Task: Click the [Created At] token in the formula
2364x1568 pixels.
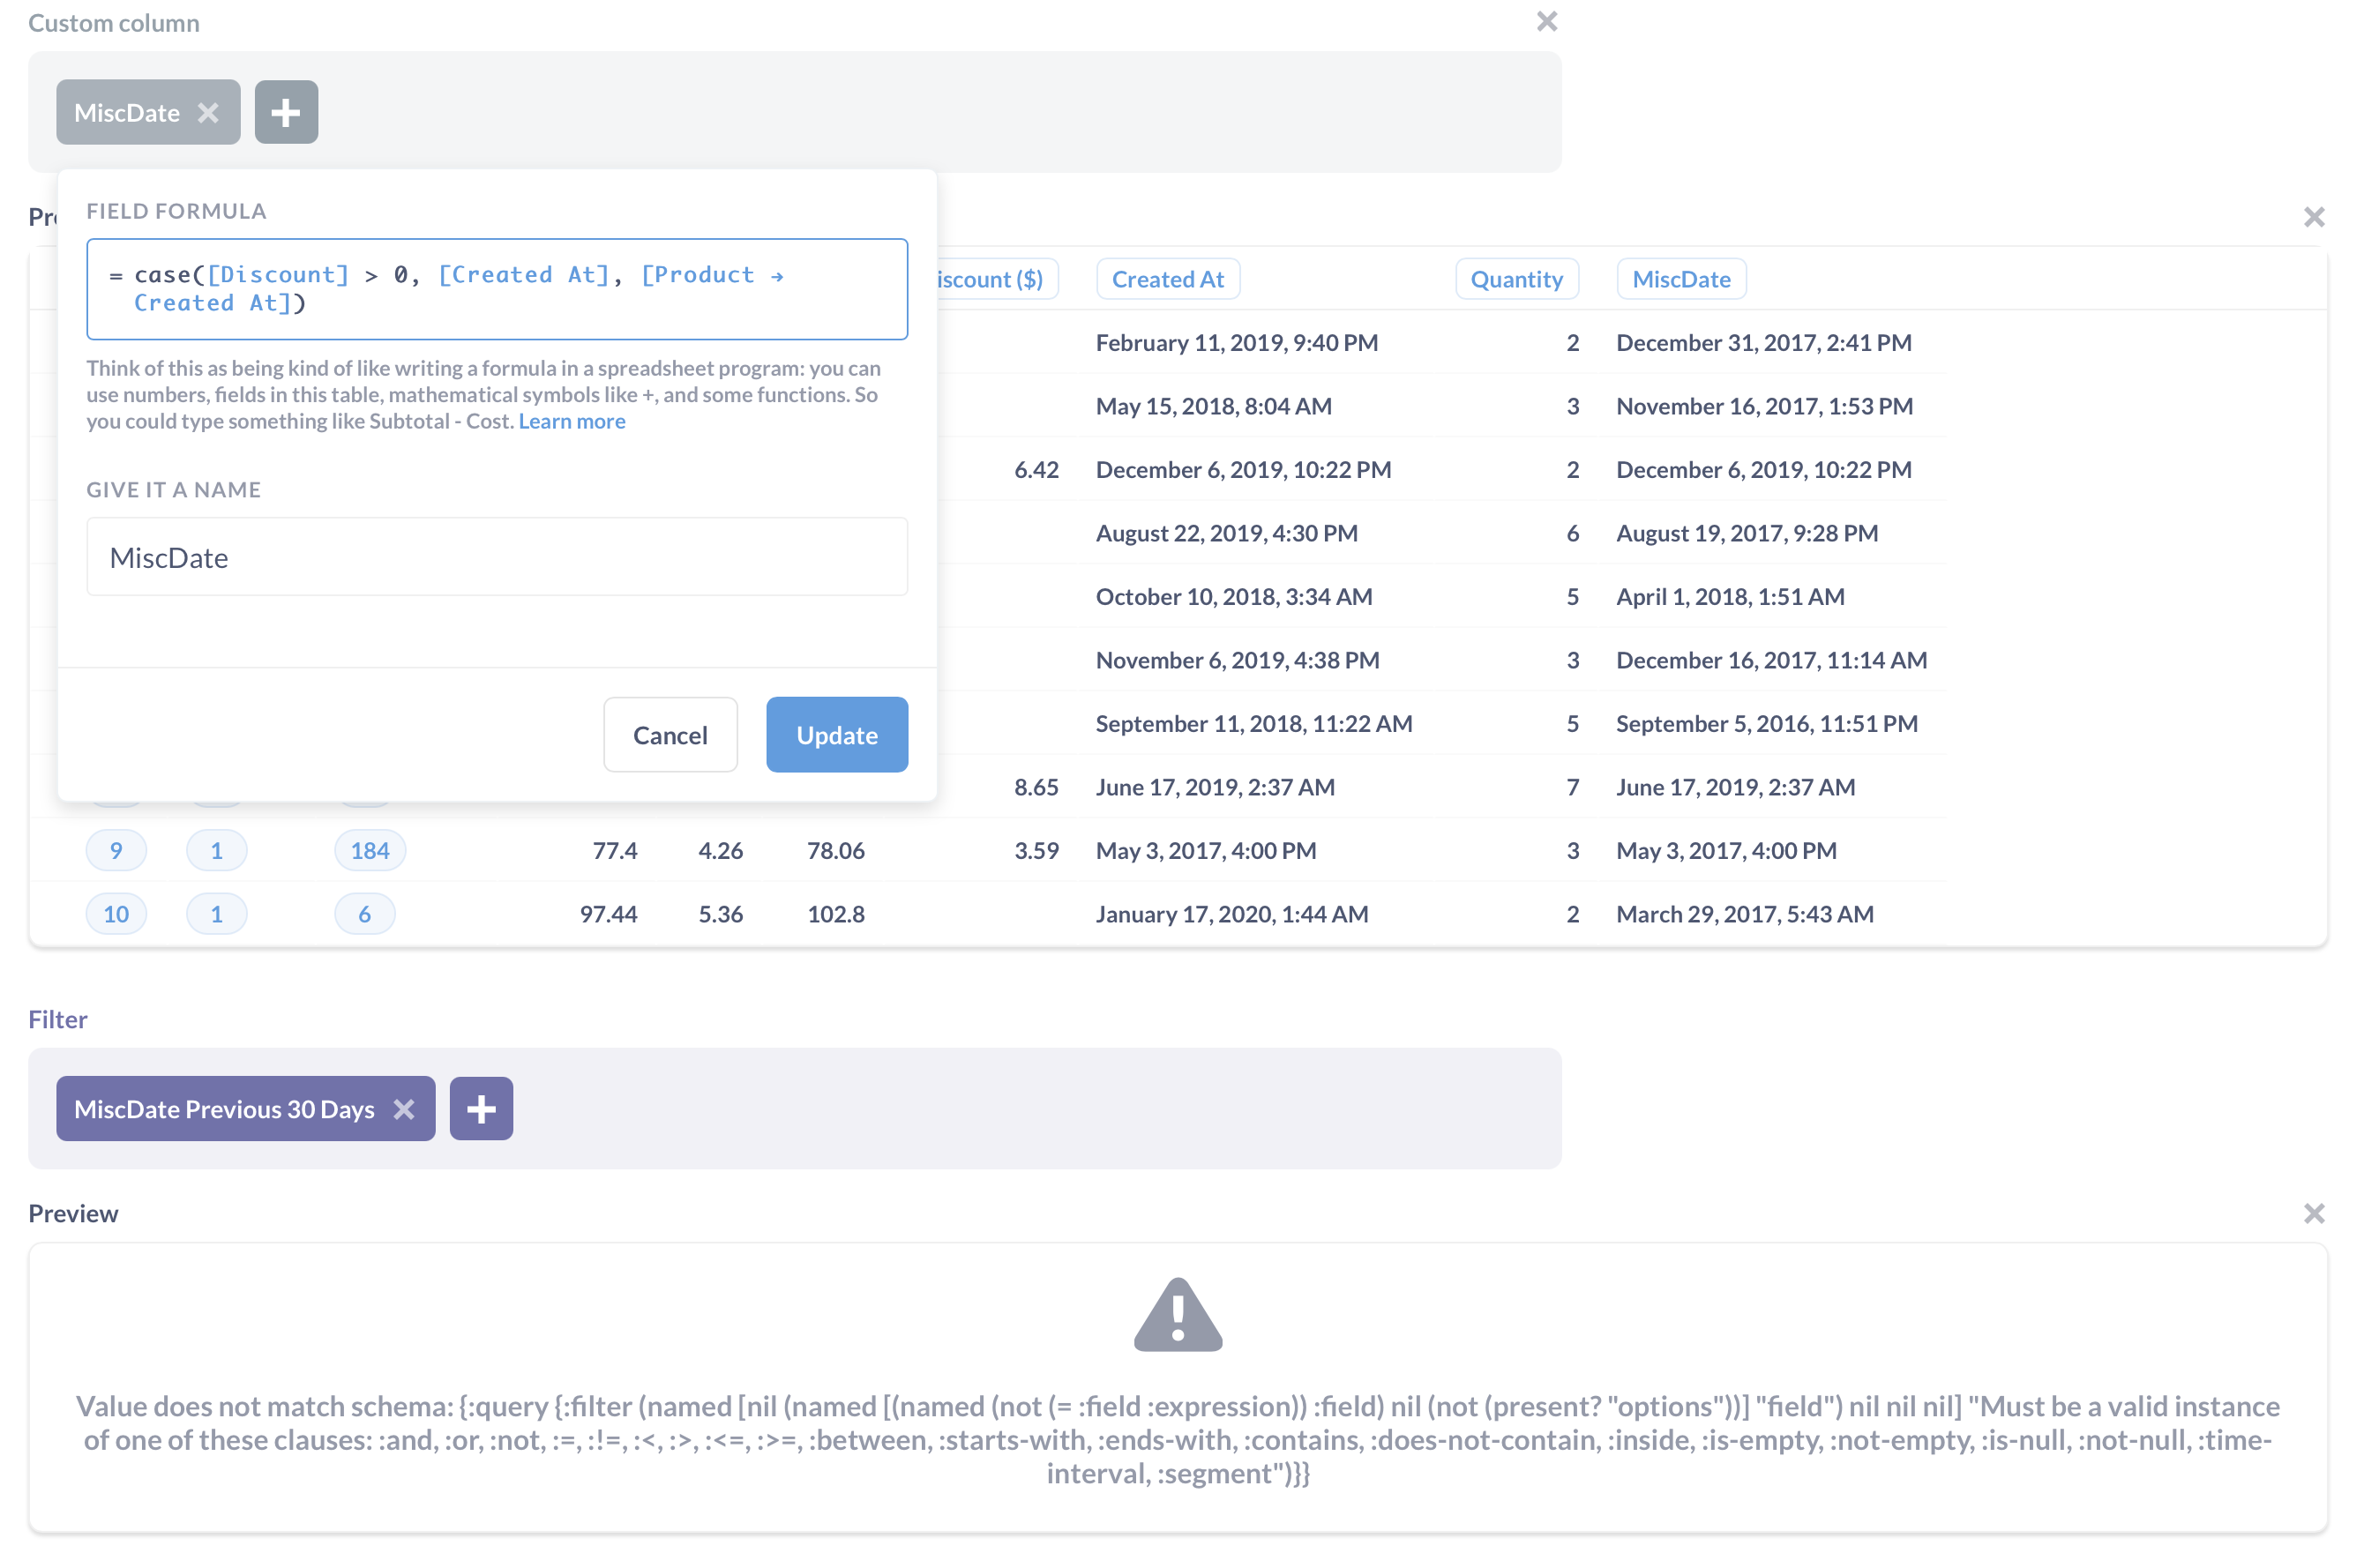Action: point(524,274)
